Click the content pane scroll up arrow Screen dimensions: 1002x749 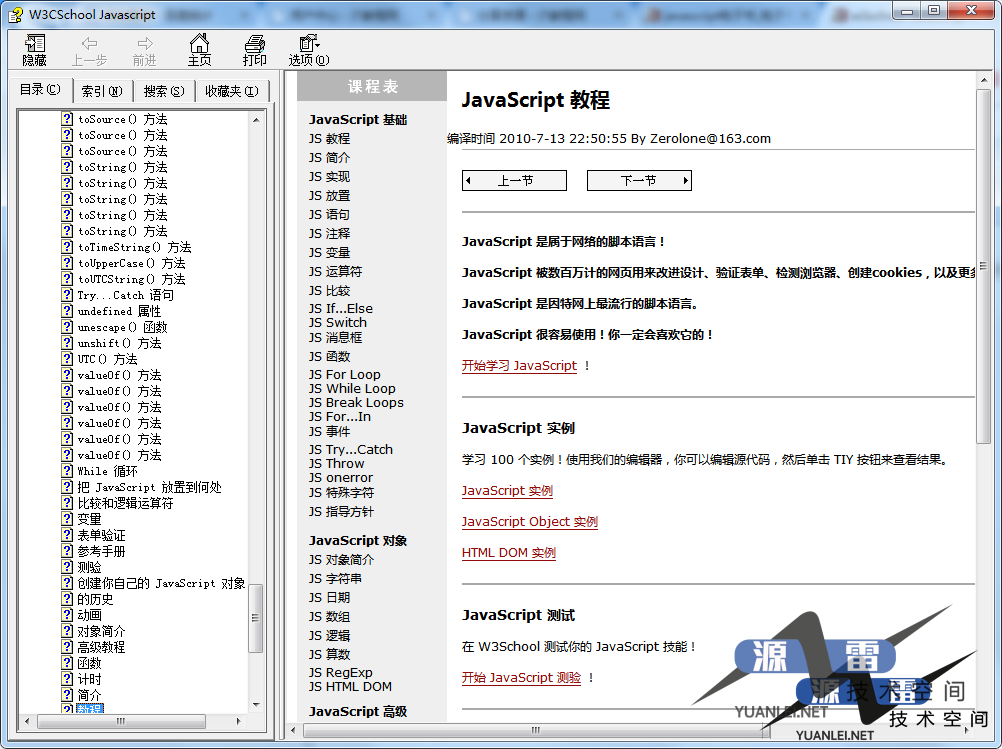coord(983,81)
